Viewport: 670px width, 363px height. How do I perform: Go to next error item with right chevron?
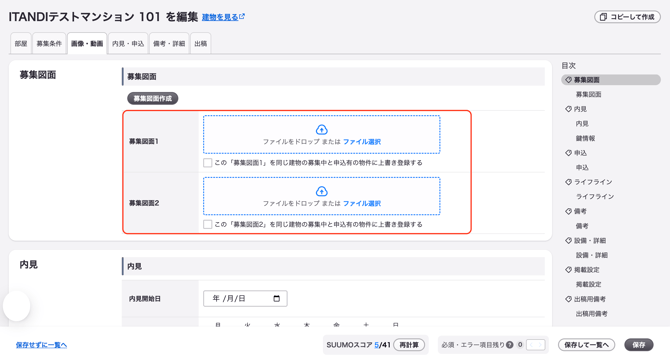tap(540, 345)
